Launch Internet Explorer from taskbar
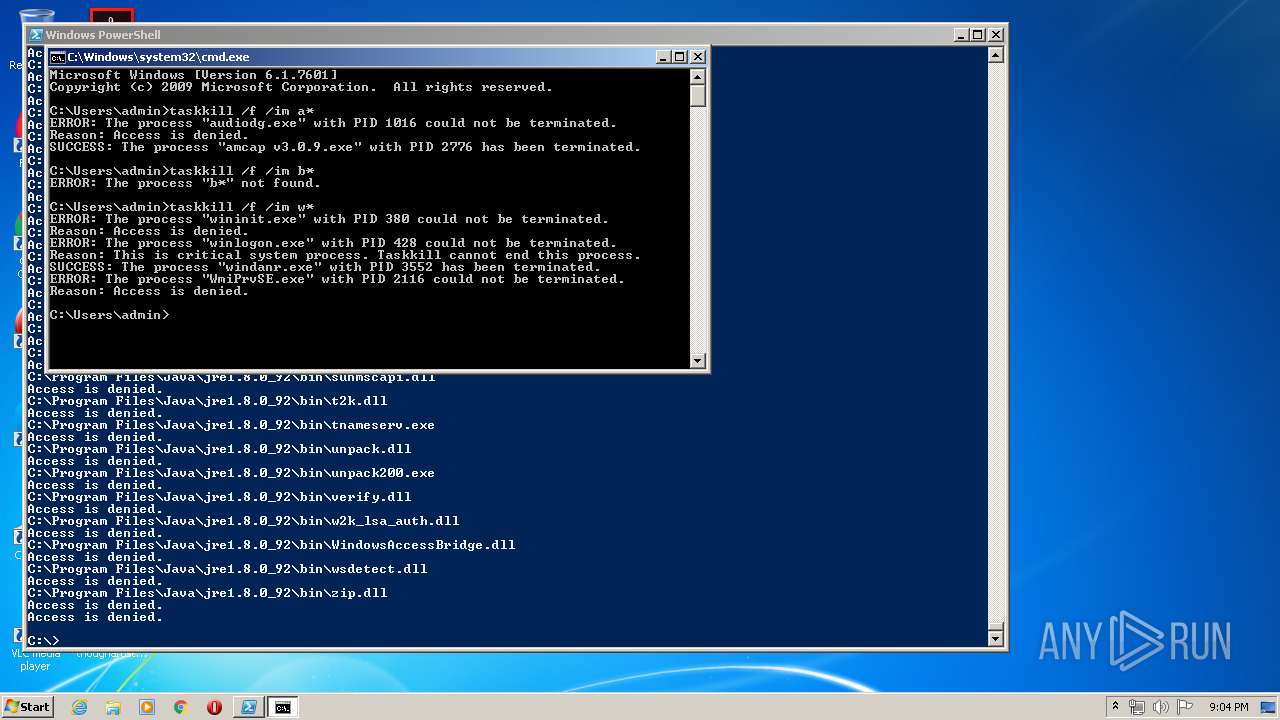This screenshot has width=1280, height=720. pyautogui.click(x=80, y=707)
